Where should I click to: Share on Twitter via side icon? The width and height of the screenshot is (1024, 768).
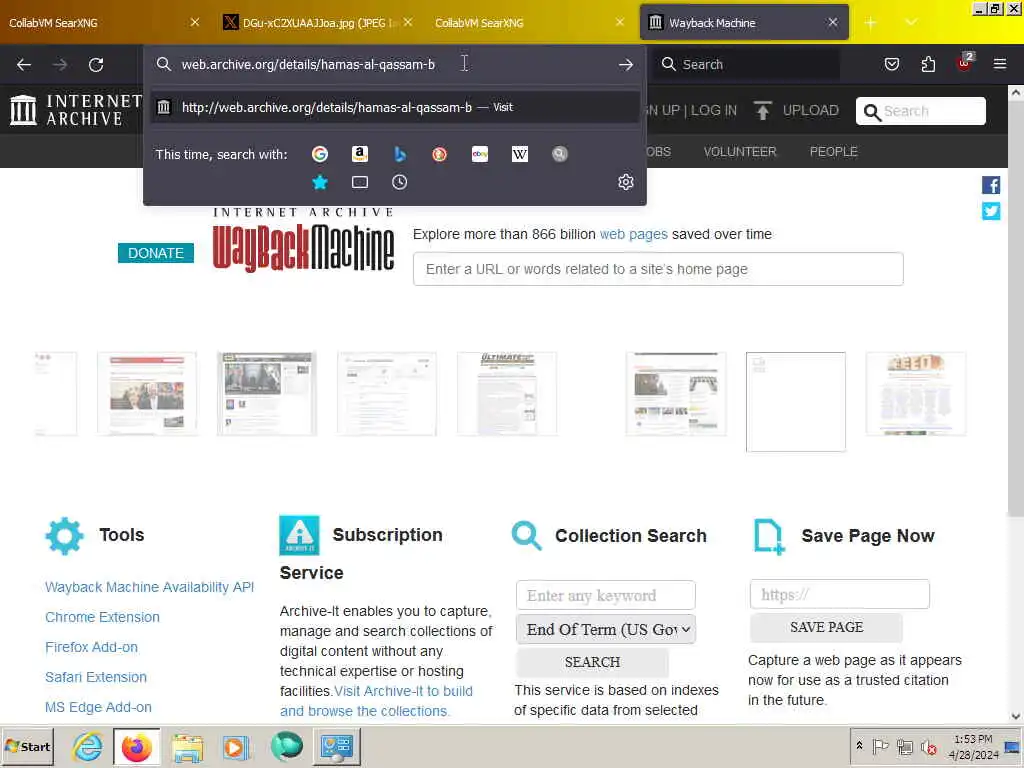click(x=991, y=211)
